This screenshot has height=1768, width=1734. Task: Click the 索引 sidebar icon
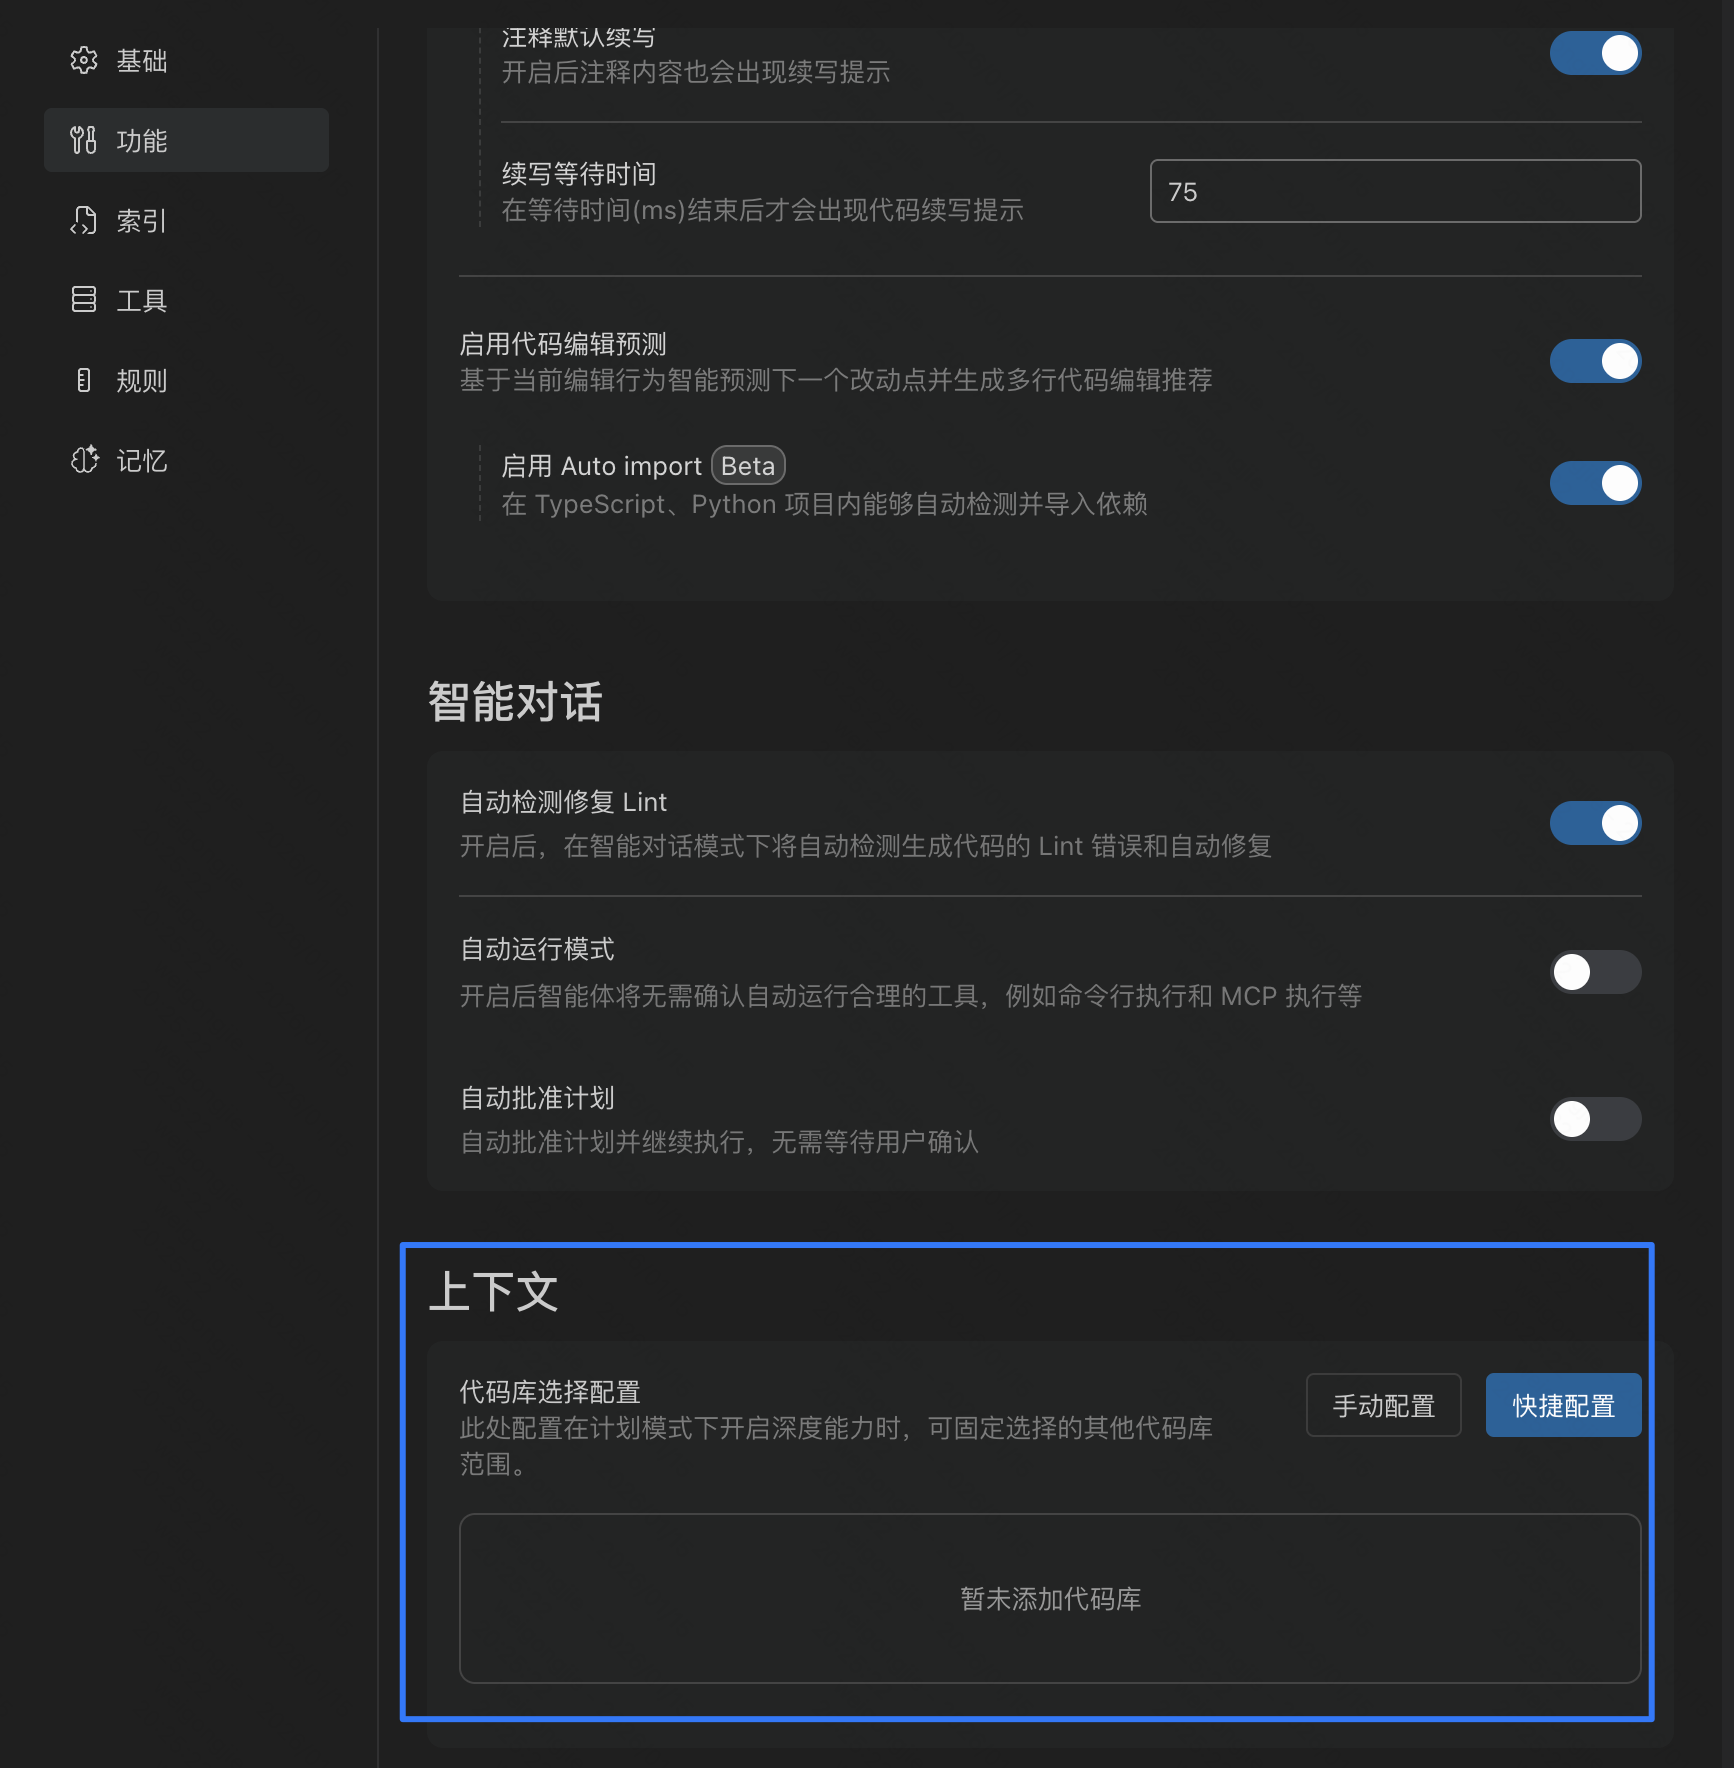(x=84, y=221)
